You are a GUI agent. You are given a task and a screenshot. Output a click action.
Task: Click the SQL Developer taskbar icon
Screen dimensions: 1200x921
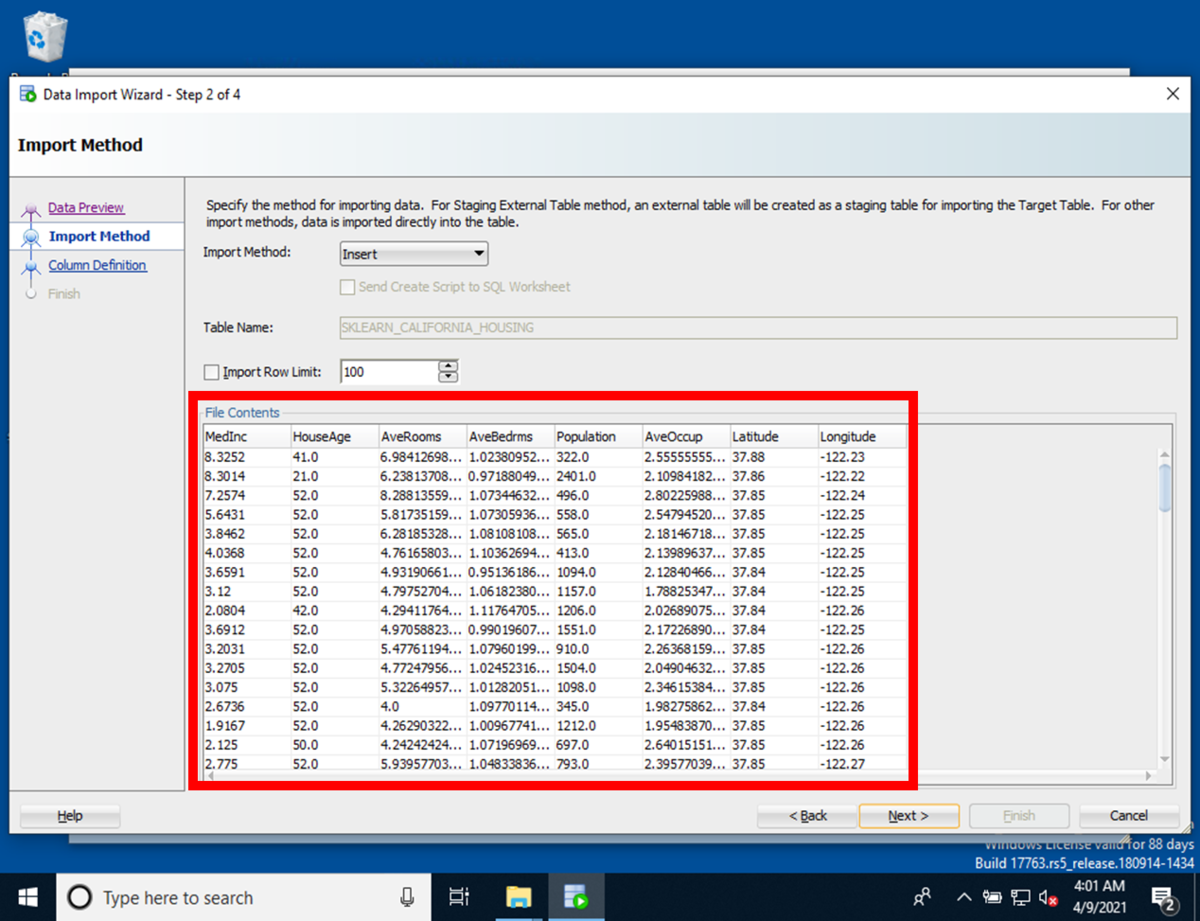click(x=575, y=896)
